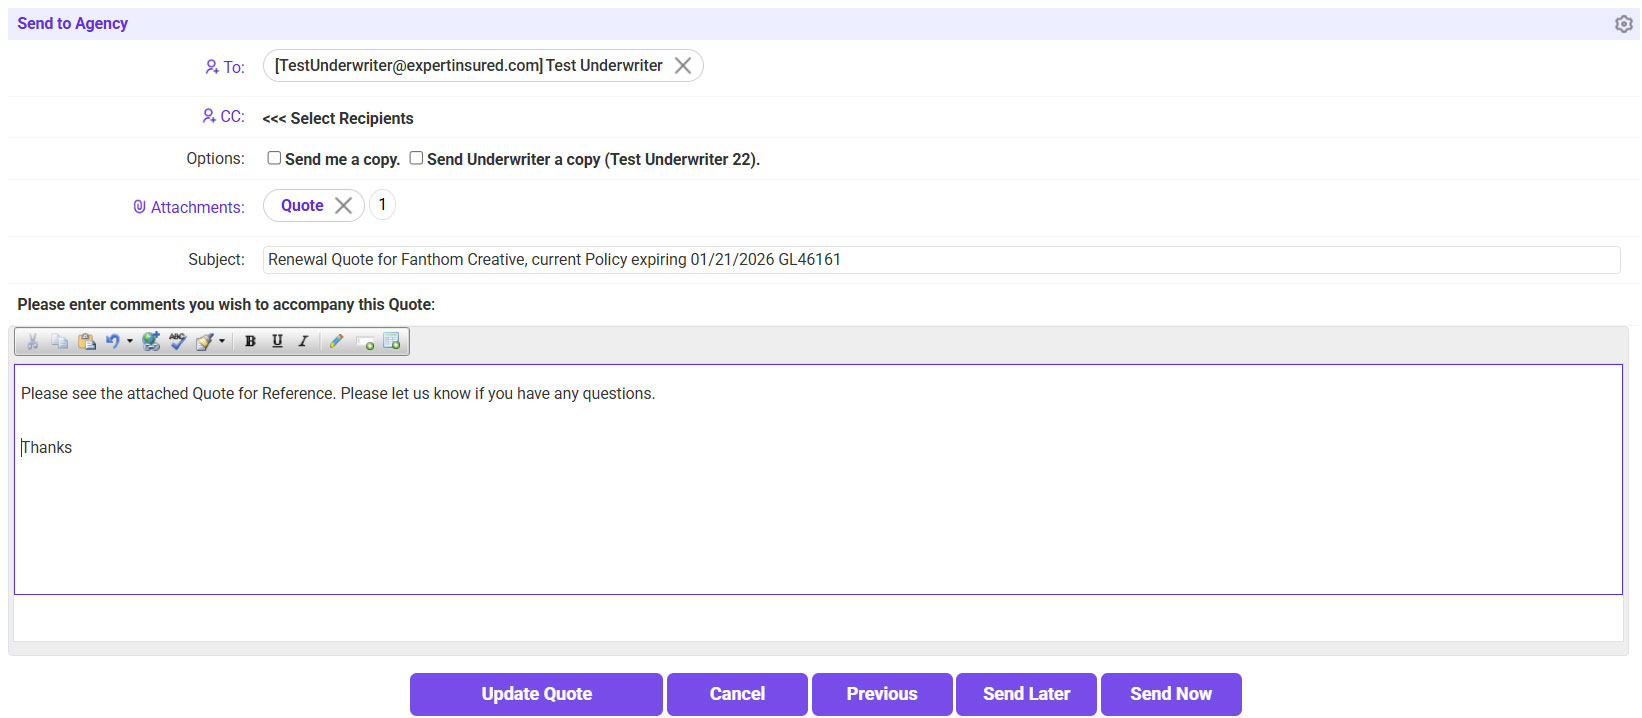Click the Cancel button
The image size is (1642, 718).
[x=737, y=694]
